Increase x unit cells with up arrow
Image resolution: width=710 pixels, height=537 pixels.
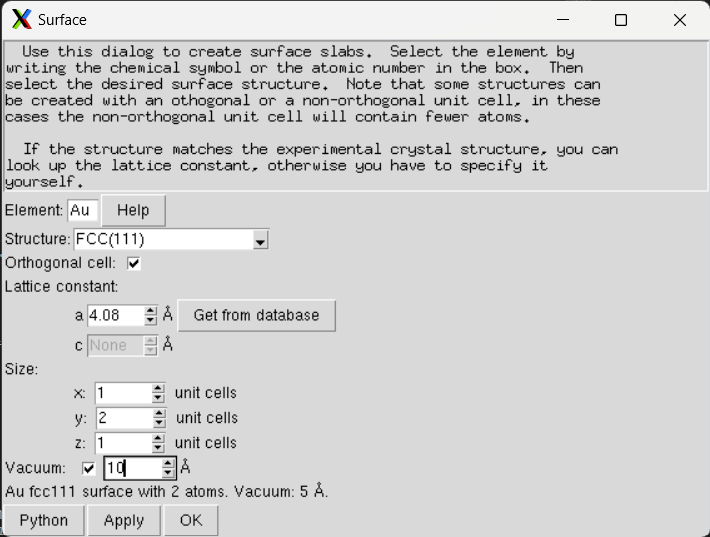[158, 388]
